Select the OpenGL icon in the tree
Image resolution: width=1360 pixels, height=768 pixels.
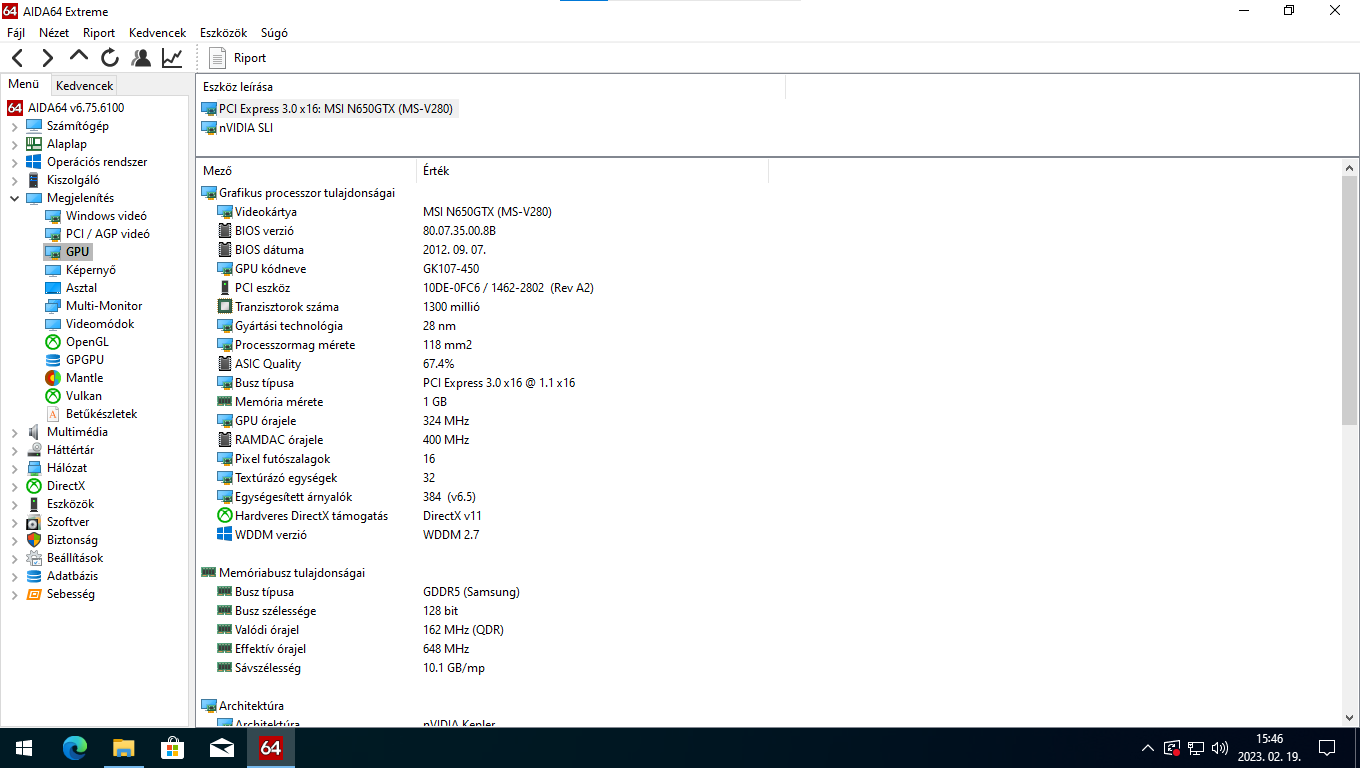tap(53, 342)
